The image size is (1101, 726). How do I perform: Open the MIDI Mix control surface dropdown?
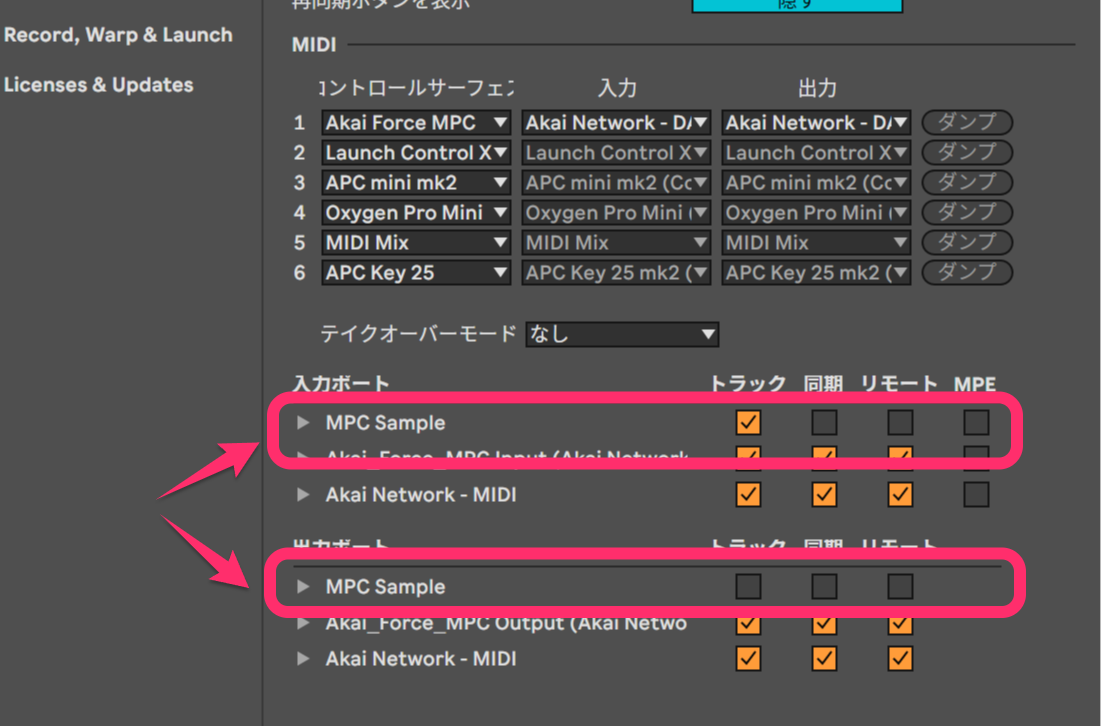click(x=416, y=243)
